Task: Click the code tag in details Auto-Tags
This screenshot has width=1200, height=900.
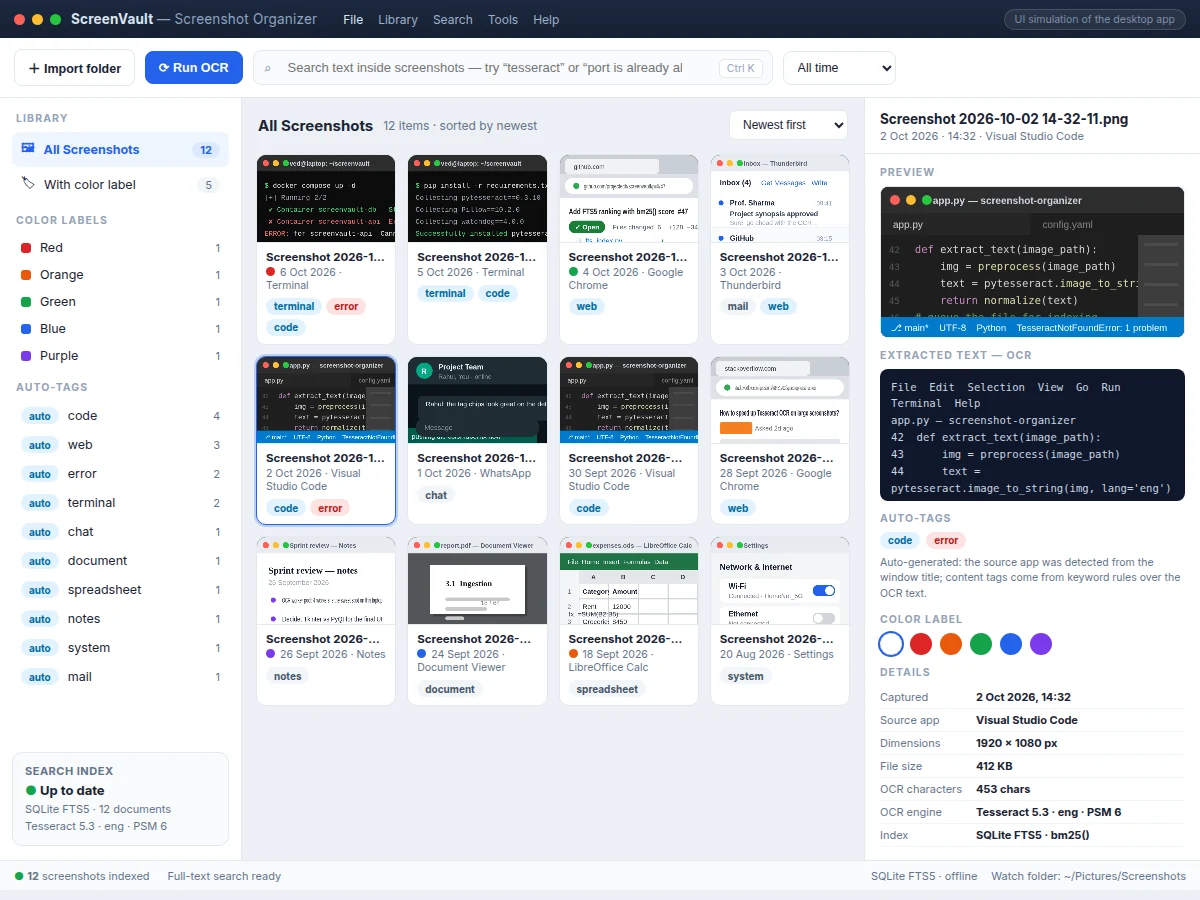Action: pos(900,540)
